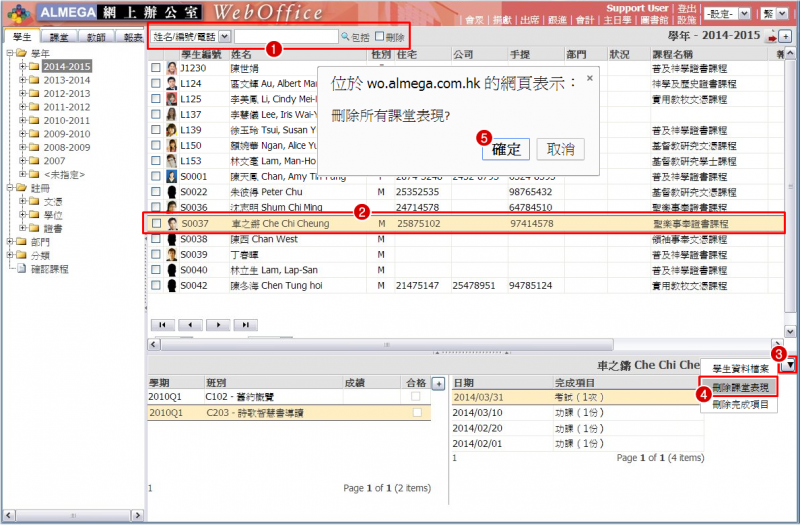Go to first page of student list
Screen dimensions: 800x525
[163, 325]
